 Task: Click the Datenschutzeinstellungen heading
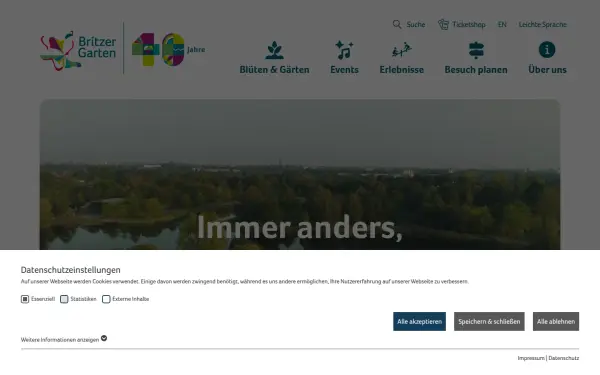tap(70, 270)
